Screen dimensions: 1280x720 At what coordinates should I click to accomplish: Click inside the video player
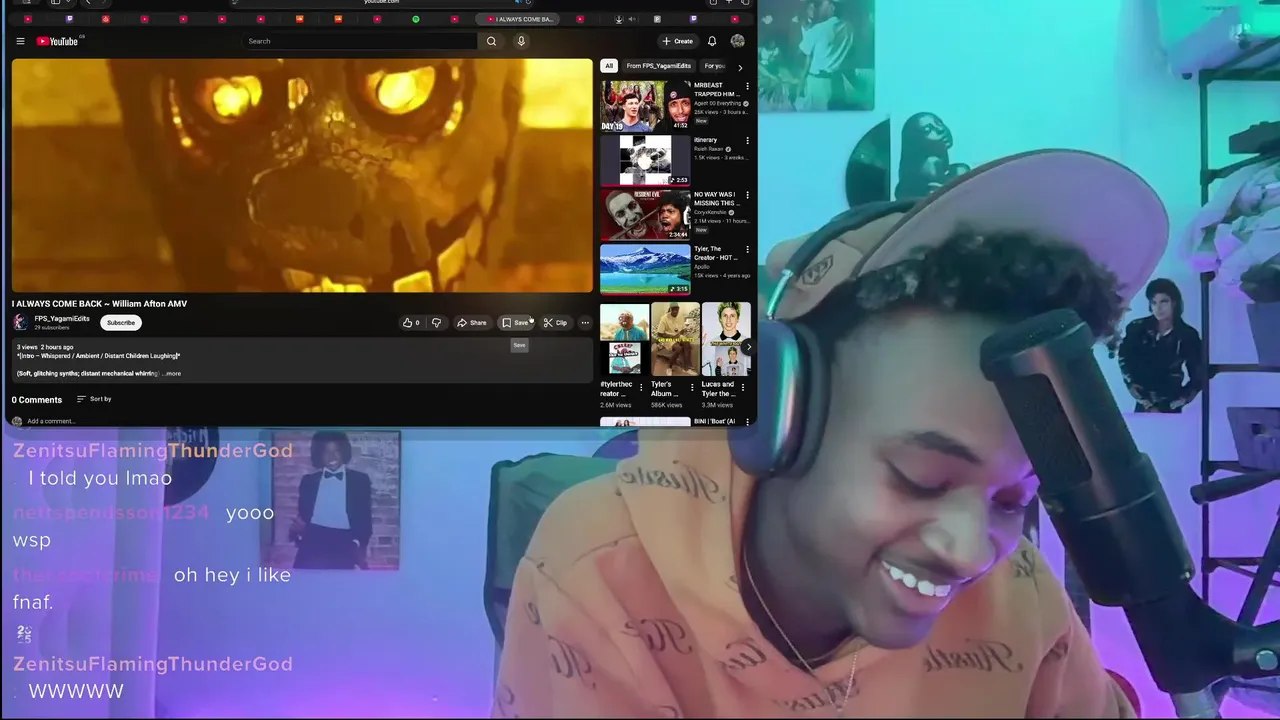point(302,175)
